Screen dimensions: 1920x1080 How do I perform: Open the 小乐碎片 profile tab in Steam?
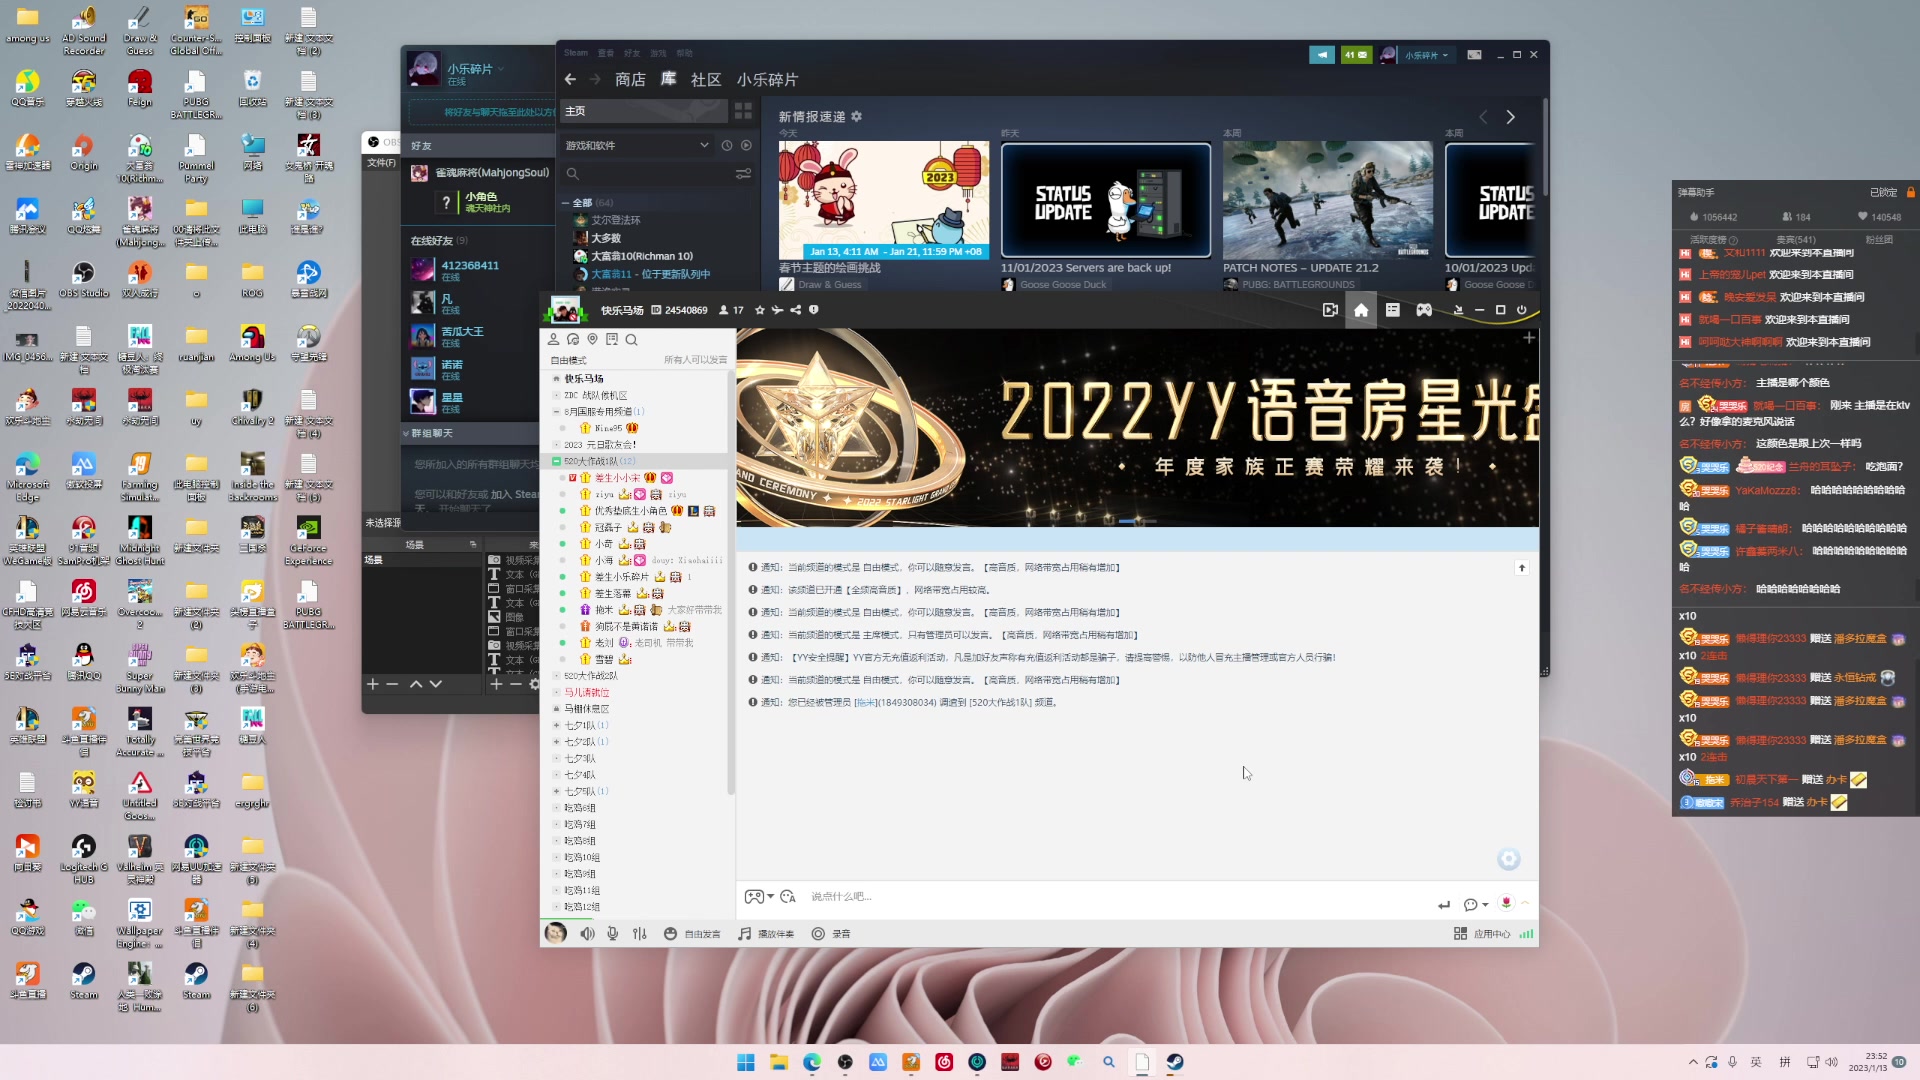pos(767,79)
